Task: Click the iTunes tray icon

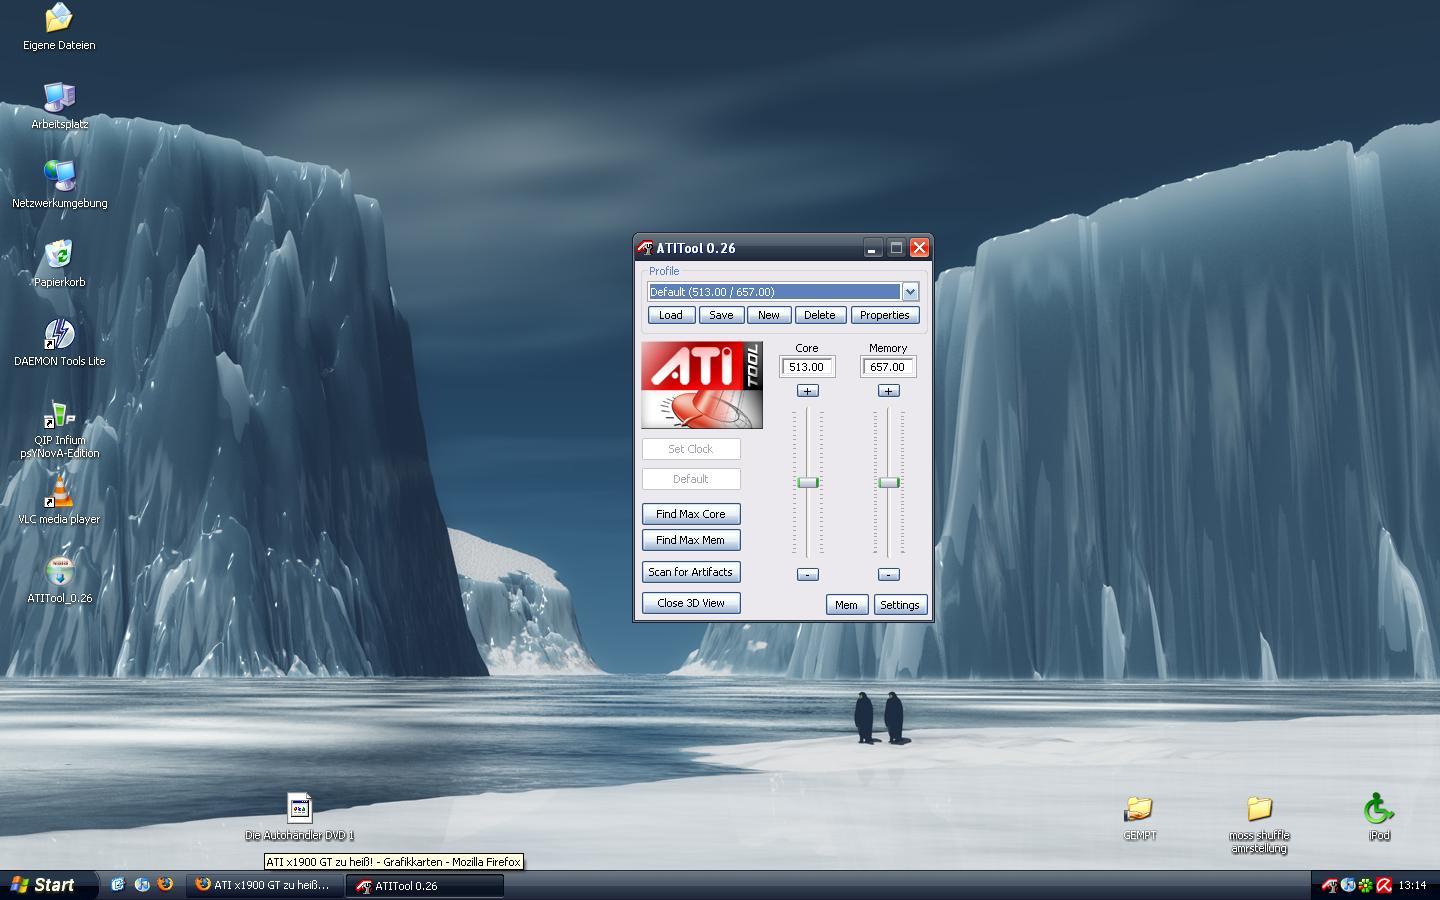Action: pos(1348,885)
